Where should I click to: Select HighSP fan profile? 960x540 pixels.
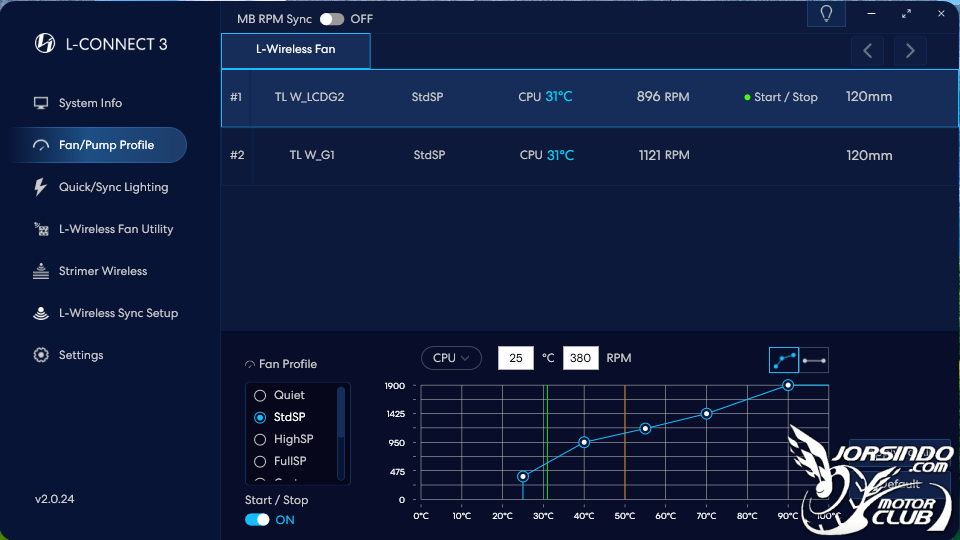[284, 439]
